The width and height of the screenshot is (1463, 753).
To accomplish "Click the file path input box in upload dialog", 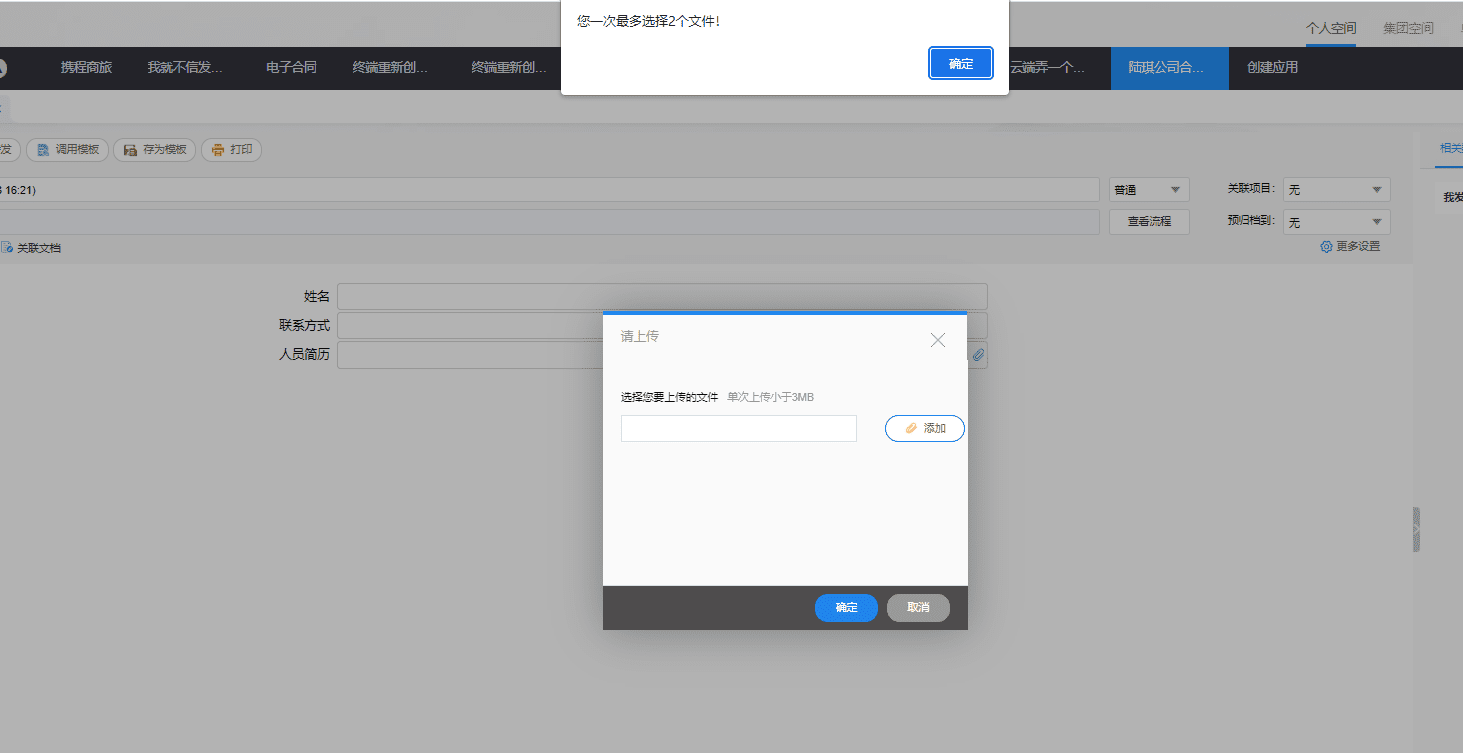I will coord(739,428).
